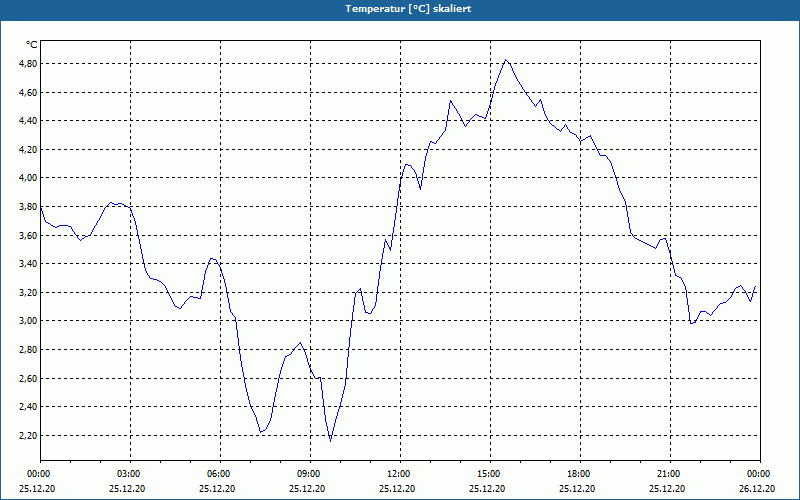The height and width of the screenshot is (500, 800).
Task: Select the 4,40 y-axis label
Action: (x=28, y=121)
